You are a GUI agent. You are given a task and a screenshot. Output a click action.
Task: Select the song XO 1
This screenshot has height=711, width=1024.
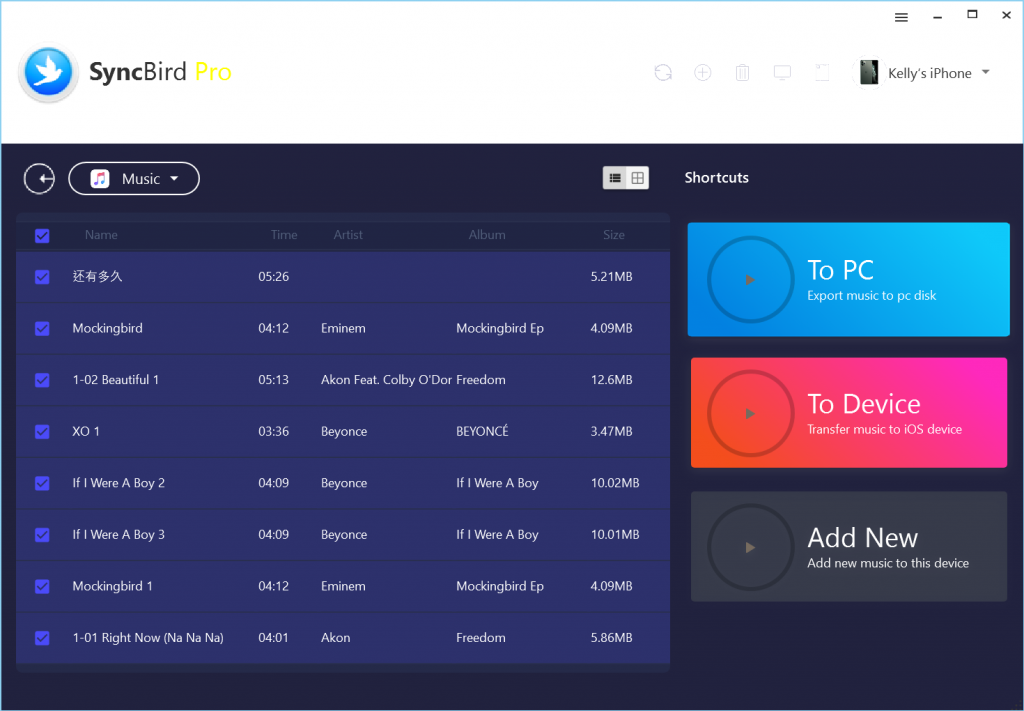(x=86, y=431)
